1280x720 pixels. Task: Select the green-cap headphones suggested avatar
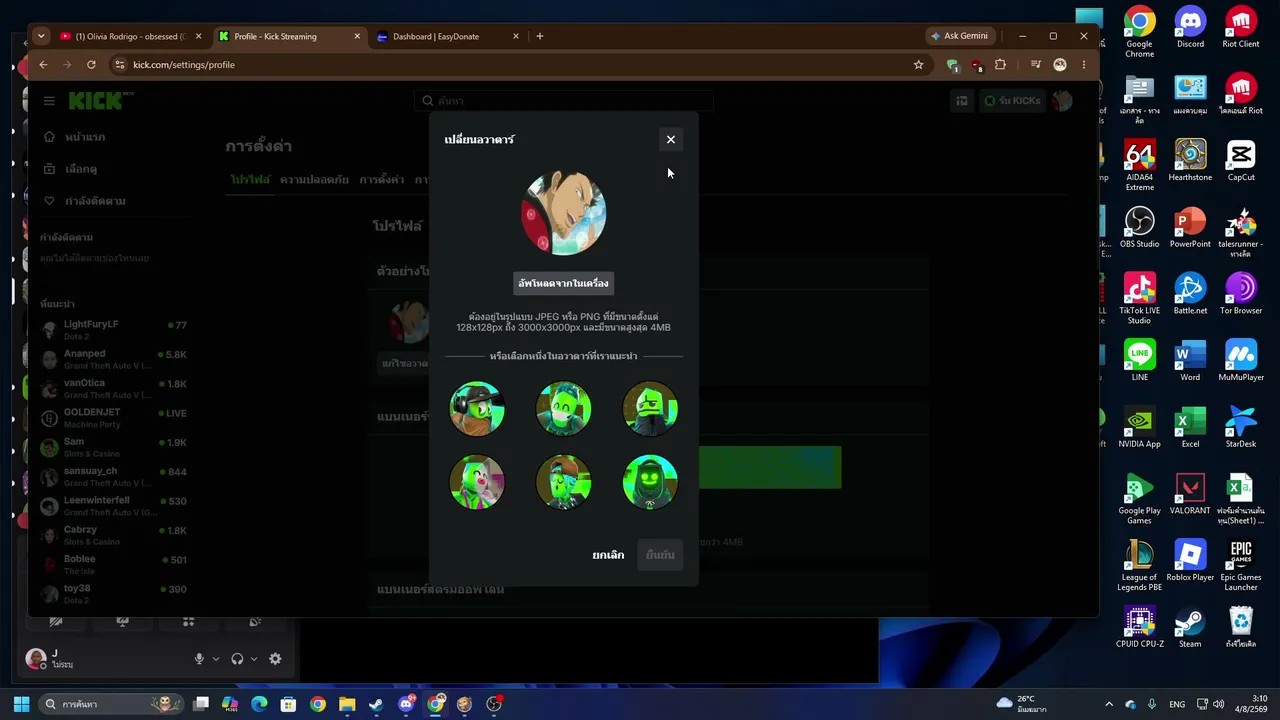477,408
